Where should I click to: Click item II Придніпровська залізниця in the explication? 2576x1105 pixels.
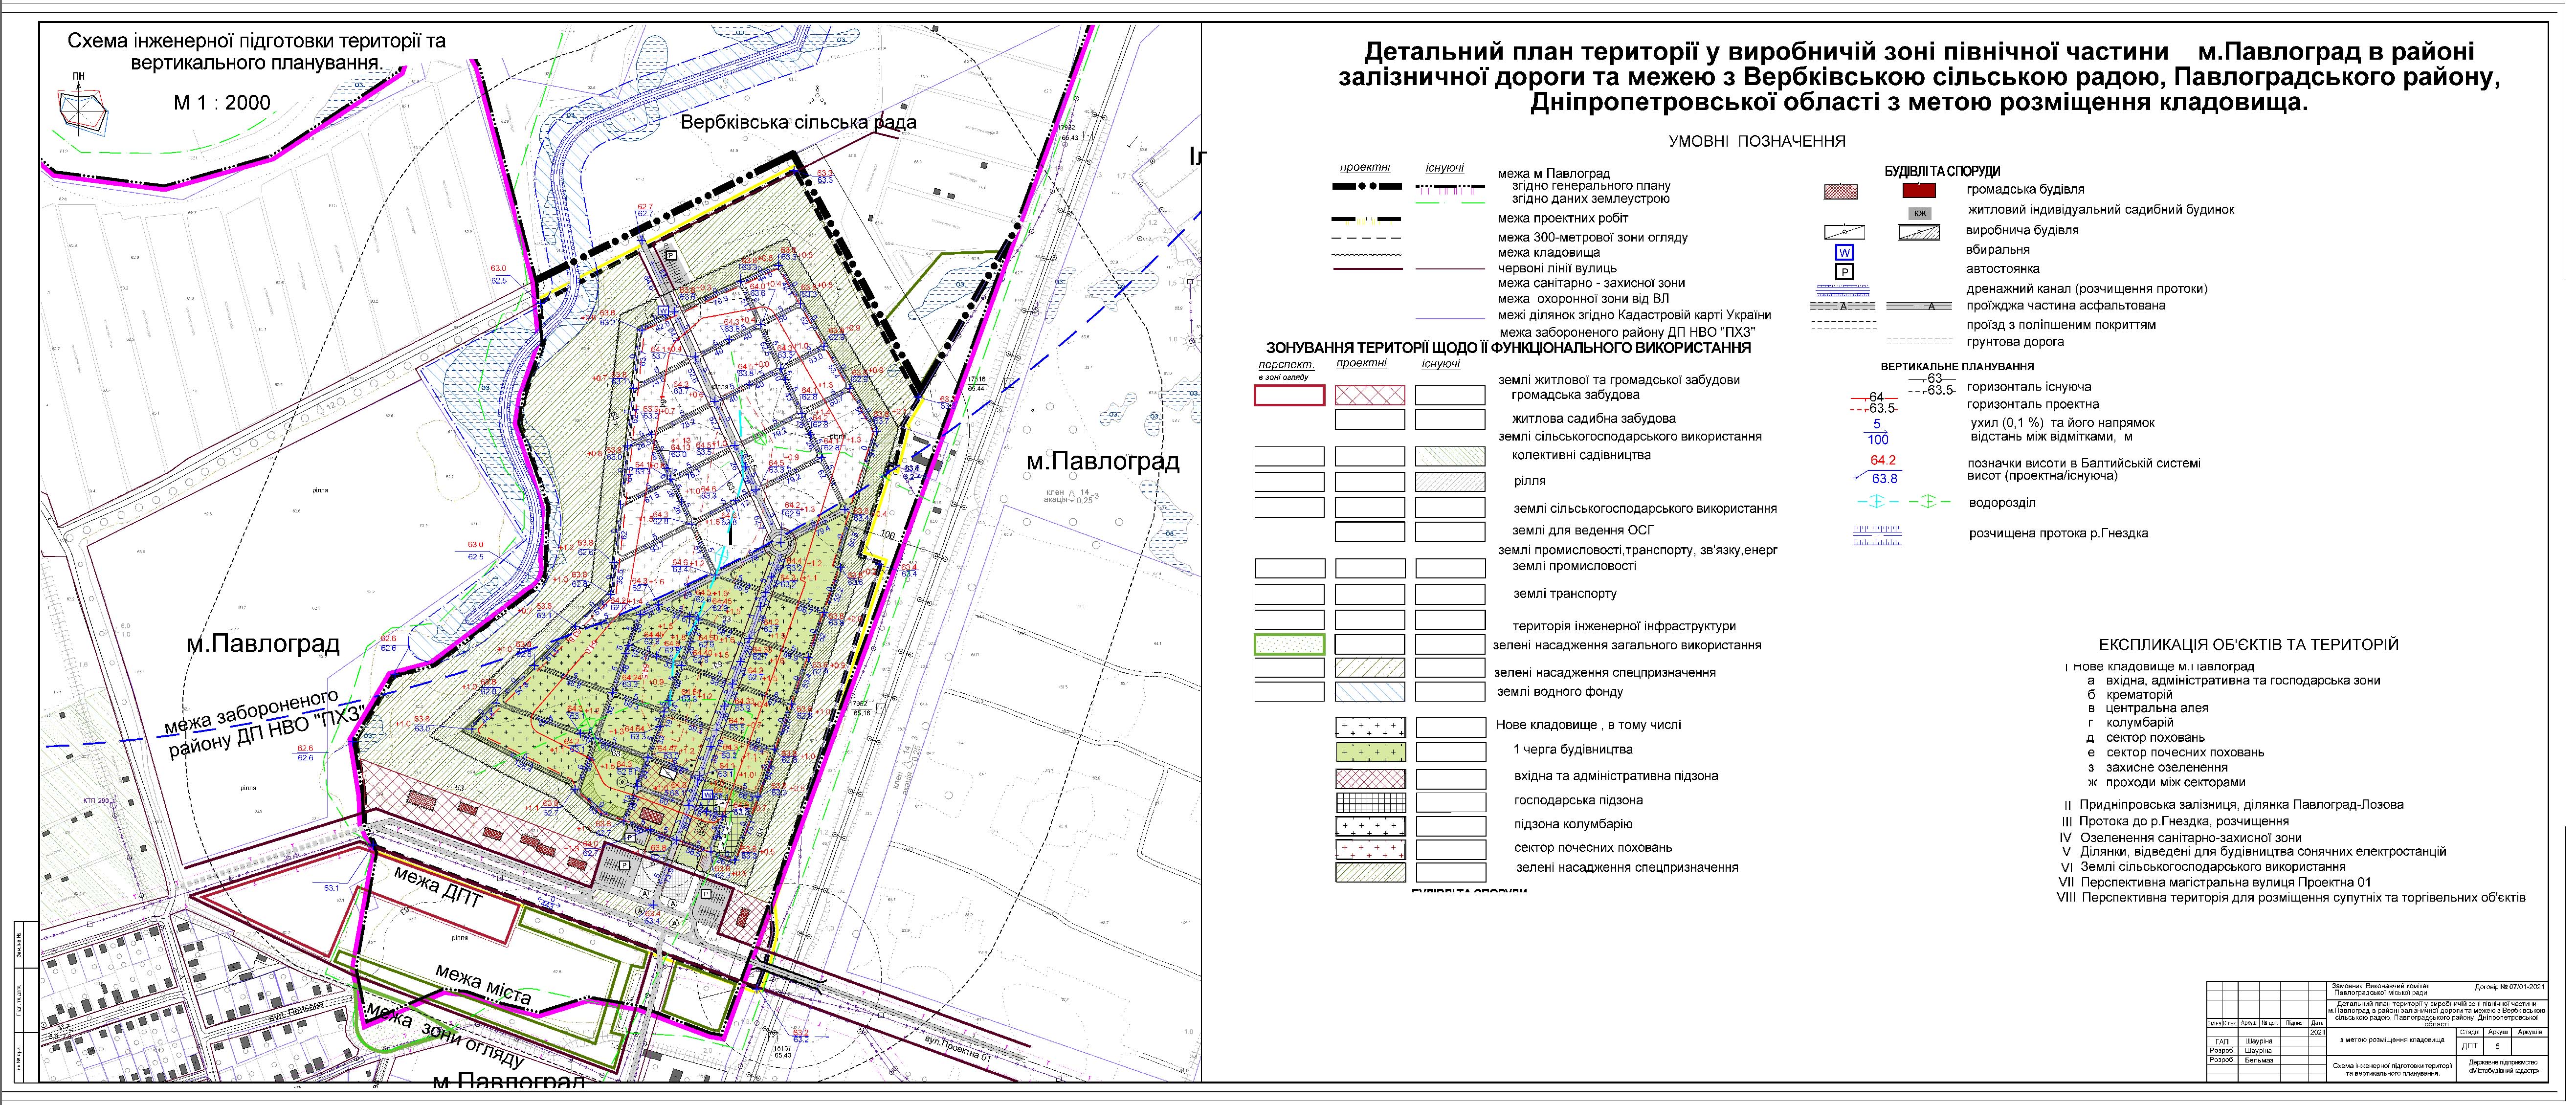(x=2233, y=804)
